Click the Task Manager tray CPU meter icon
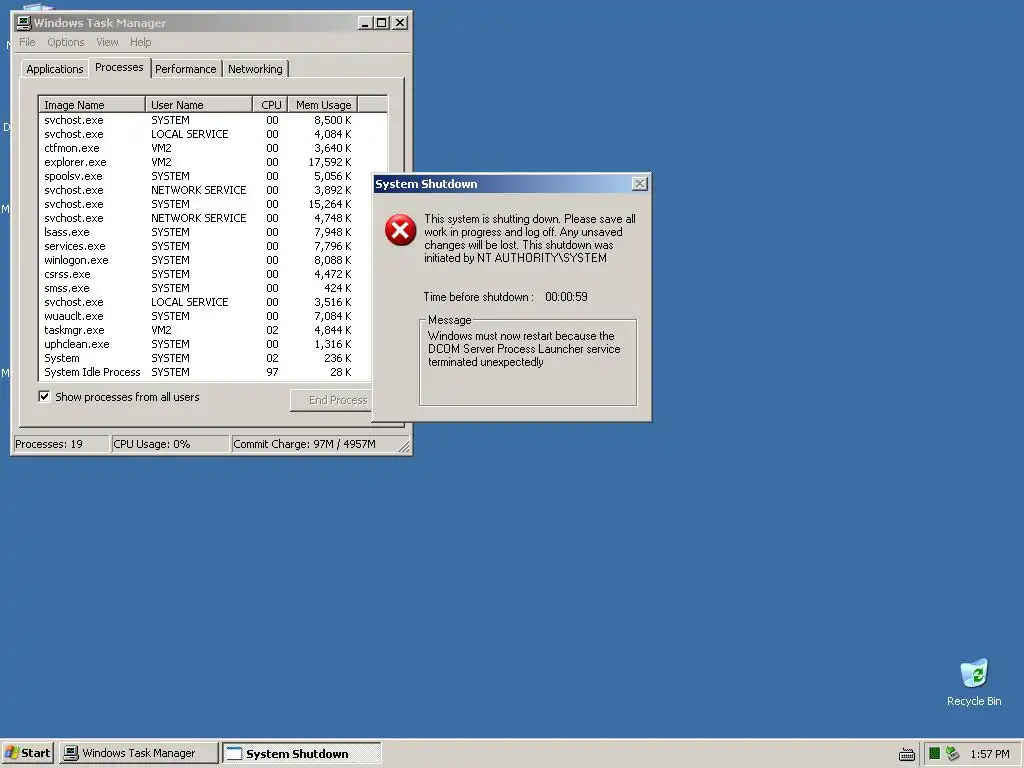 [x=935, y=754]
